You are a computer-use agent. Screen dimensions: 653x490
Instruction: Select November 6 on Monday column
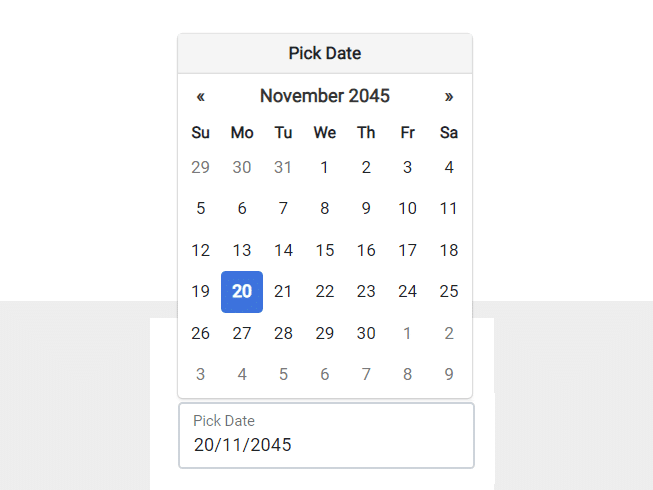[242, 209]
